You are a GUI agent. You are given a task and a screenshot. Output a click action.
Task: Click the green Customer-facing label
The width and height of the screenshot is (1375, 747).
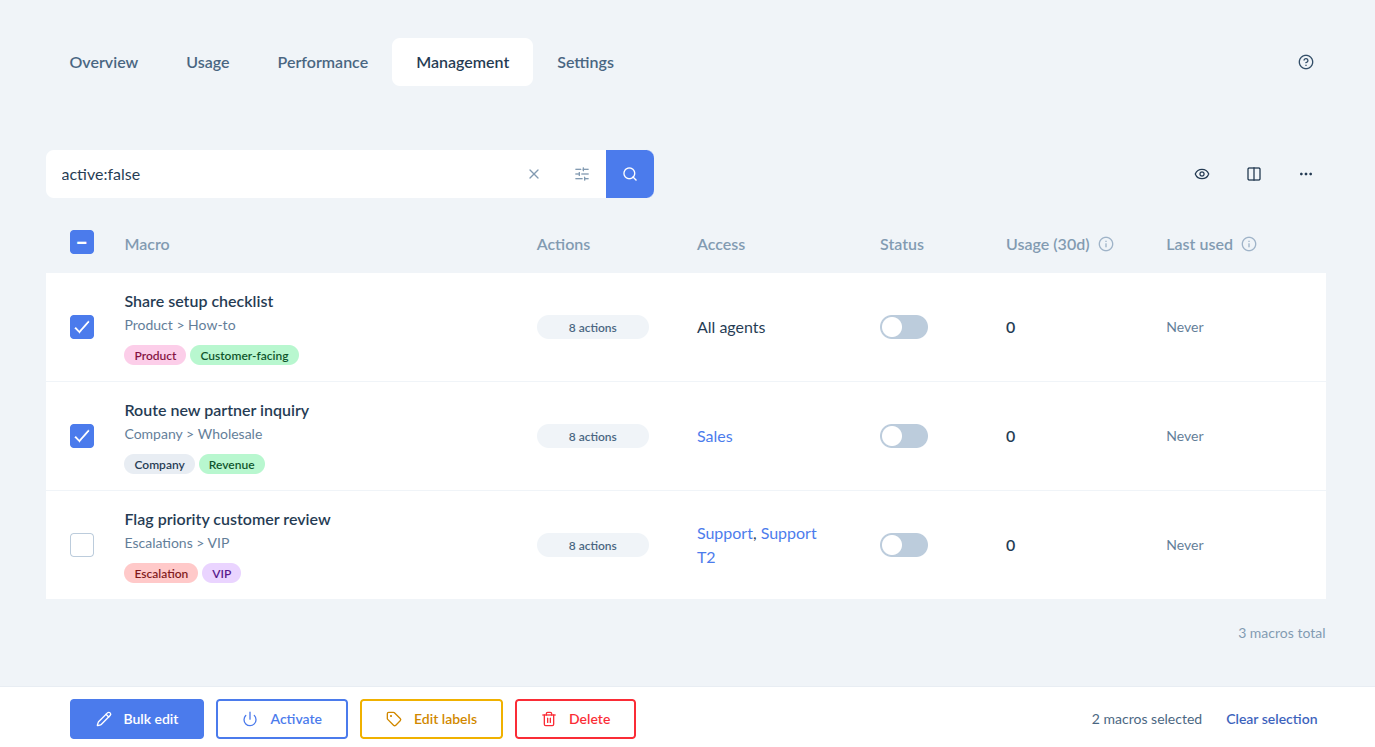(x=245, y=355)
